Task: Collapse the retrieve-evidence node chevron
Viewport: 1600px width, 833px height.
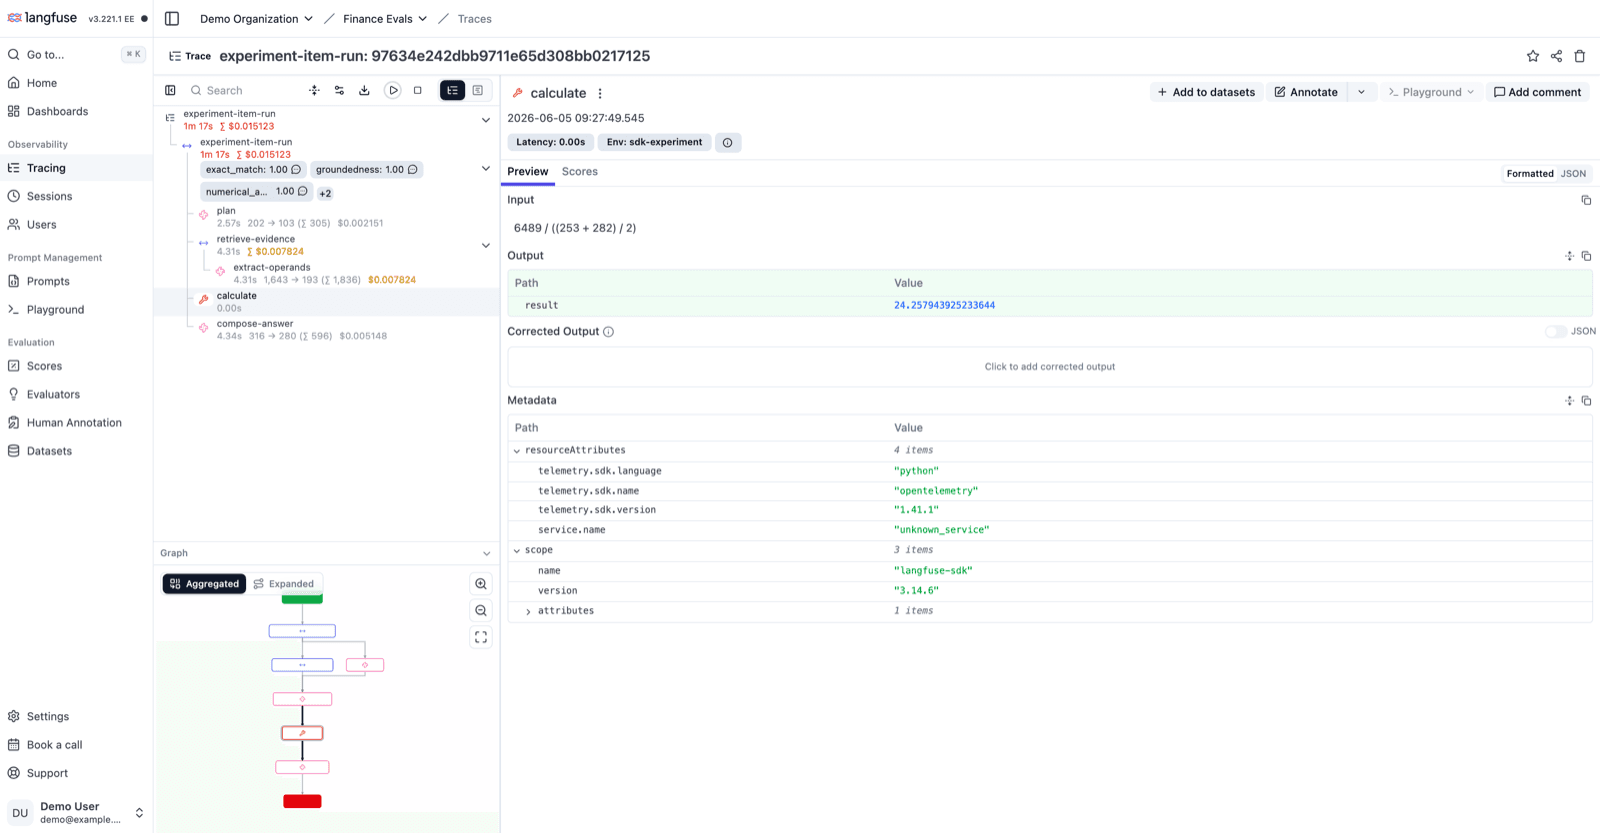Action: coord(486,245)
